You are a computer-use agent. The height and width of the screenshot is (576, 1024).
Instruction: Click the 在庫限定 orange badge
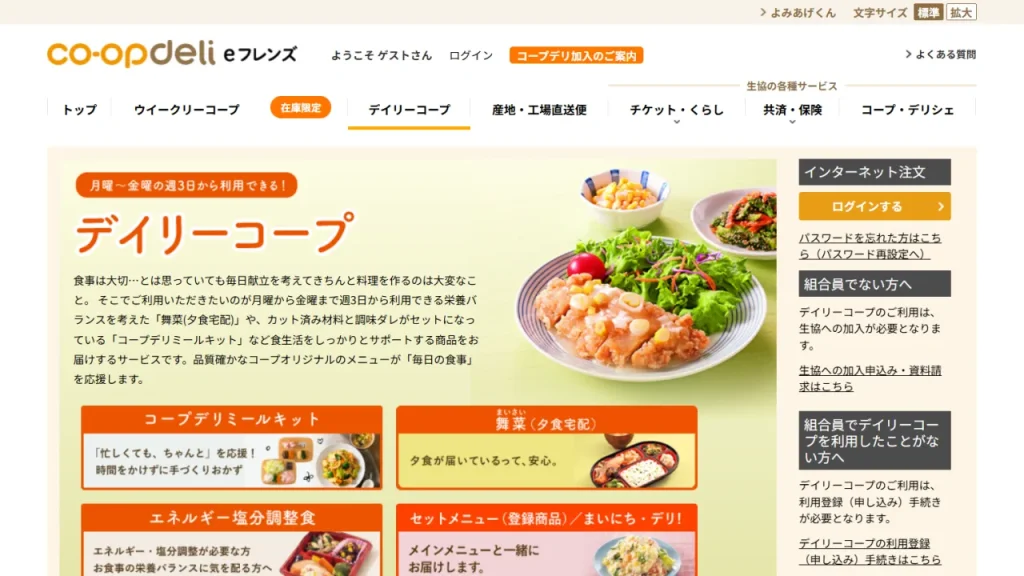tap(300, 108)
